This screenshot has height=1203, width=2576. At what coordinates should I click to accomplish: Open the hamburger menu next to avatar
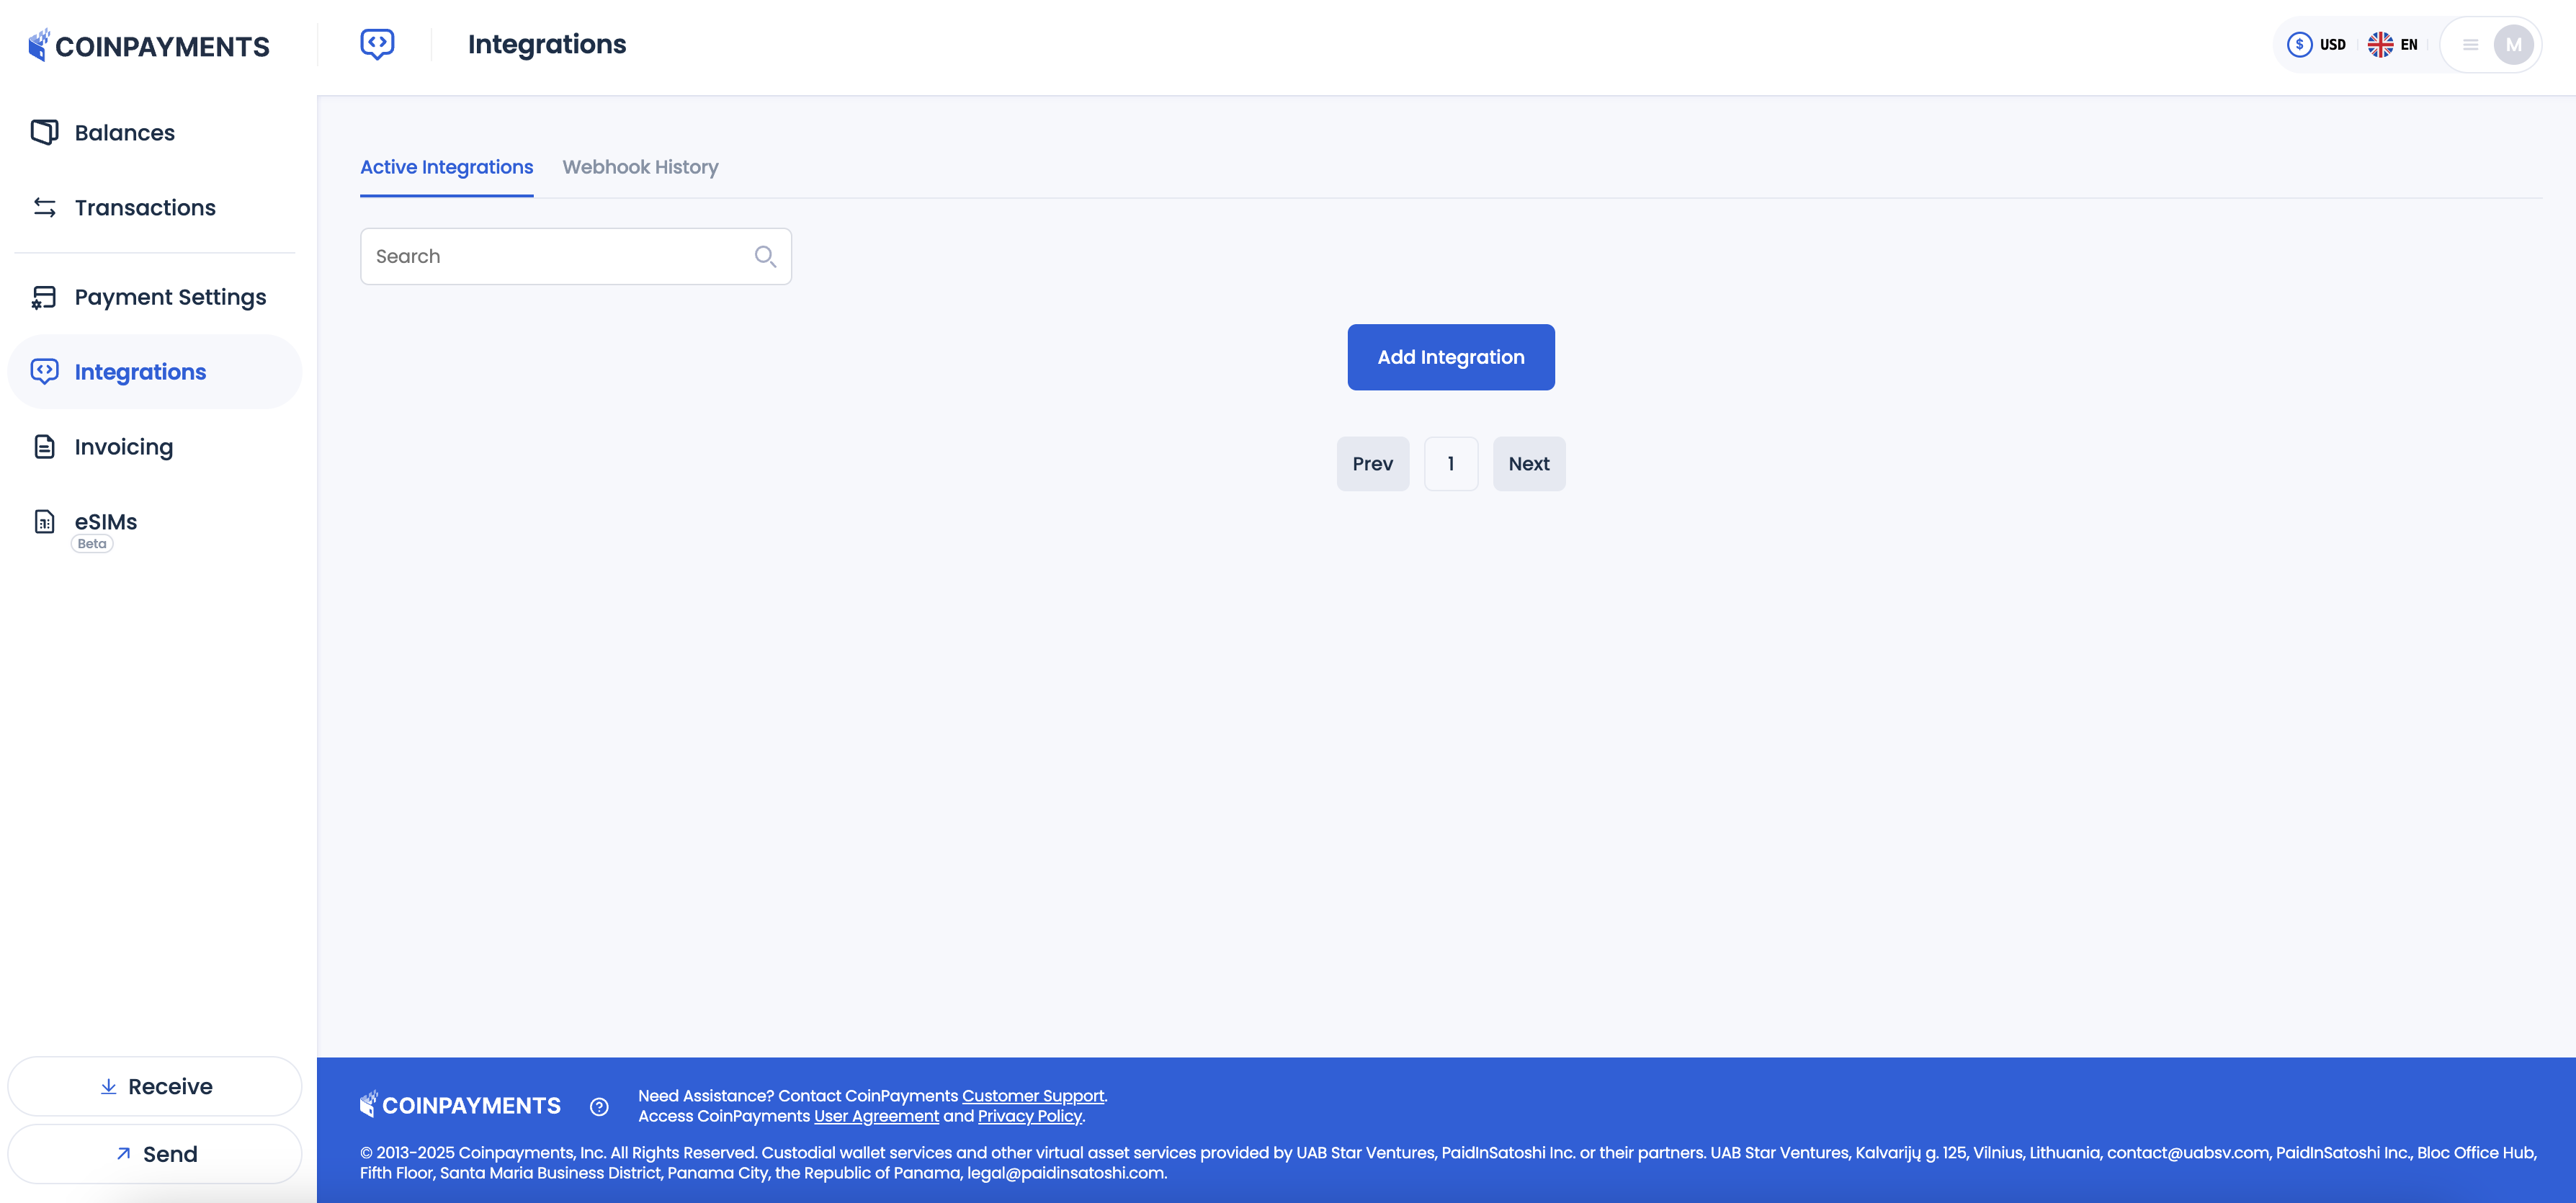click(x=2470, y=45)
